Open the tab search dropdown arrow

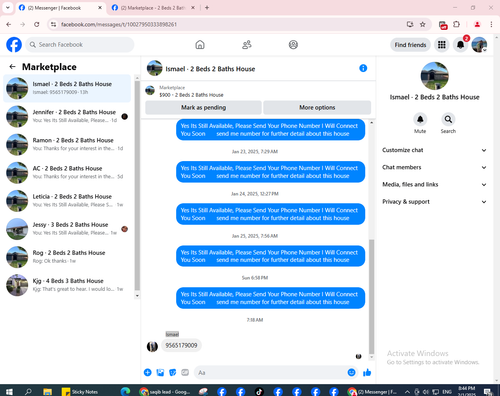(x=8, y=7)
